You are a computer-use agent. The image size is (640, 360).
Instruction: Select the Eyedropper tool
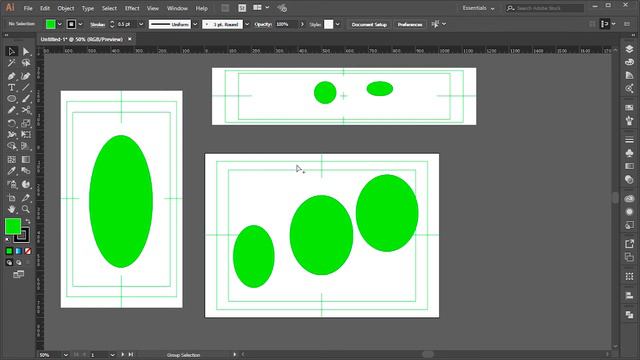point(11,171)
